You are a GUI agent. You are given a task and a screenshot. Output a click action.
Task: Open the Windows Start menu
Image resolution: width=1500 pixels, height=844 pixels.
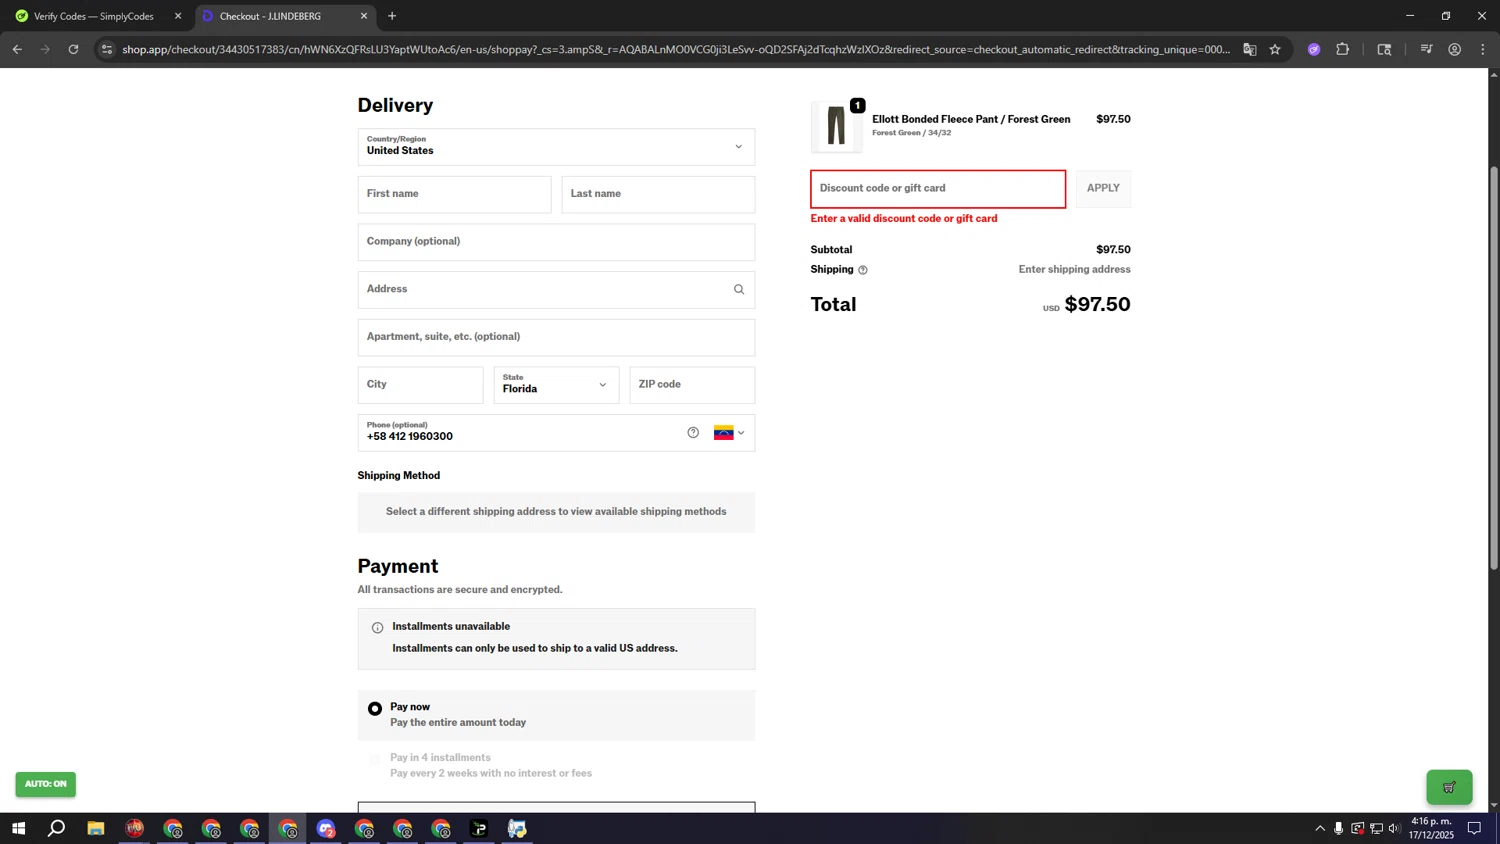[x=18, y=828]
